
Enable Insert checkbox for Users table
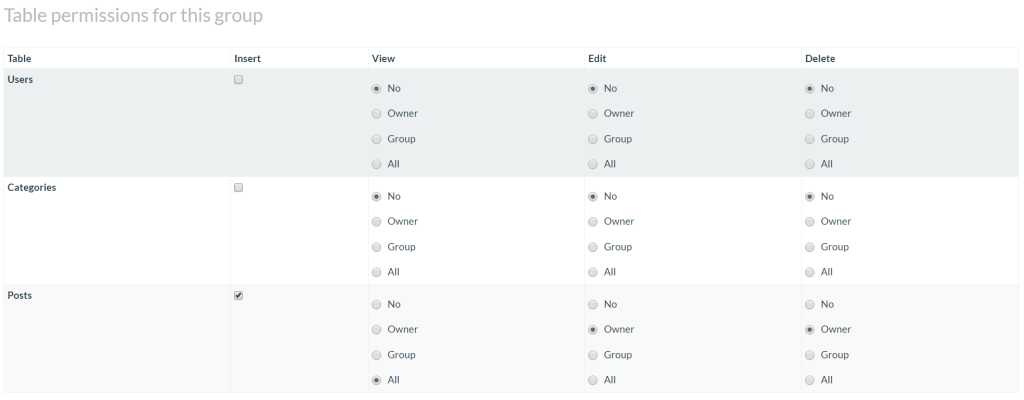[x=238, y=80]
